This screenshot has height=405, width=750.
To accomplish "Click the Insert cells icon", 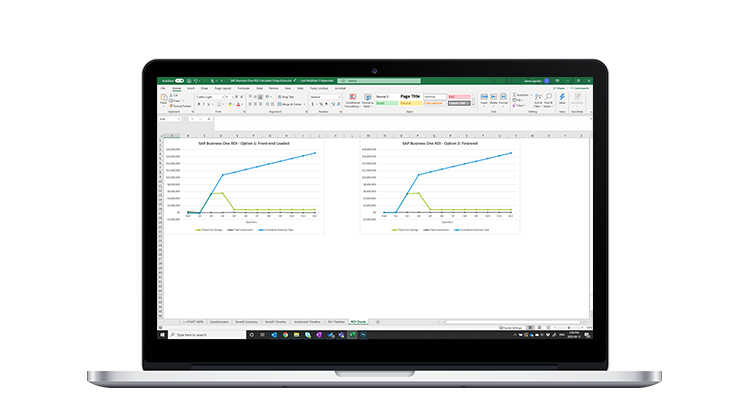I will click(x=484, y=99).
